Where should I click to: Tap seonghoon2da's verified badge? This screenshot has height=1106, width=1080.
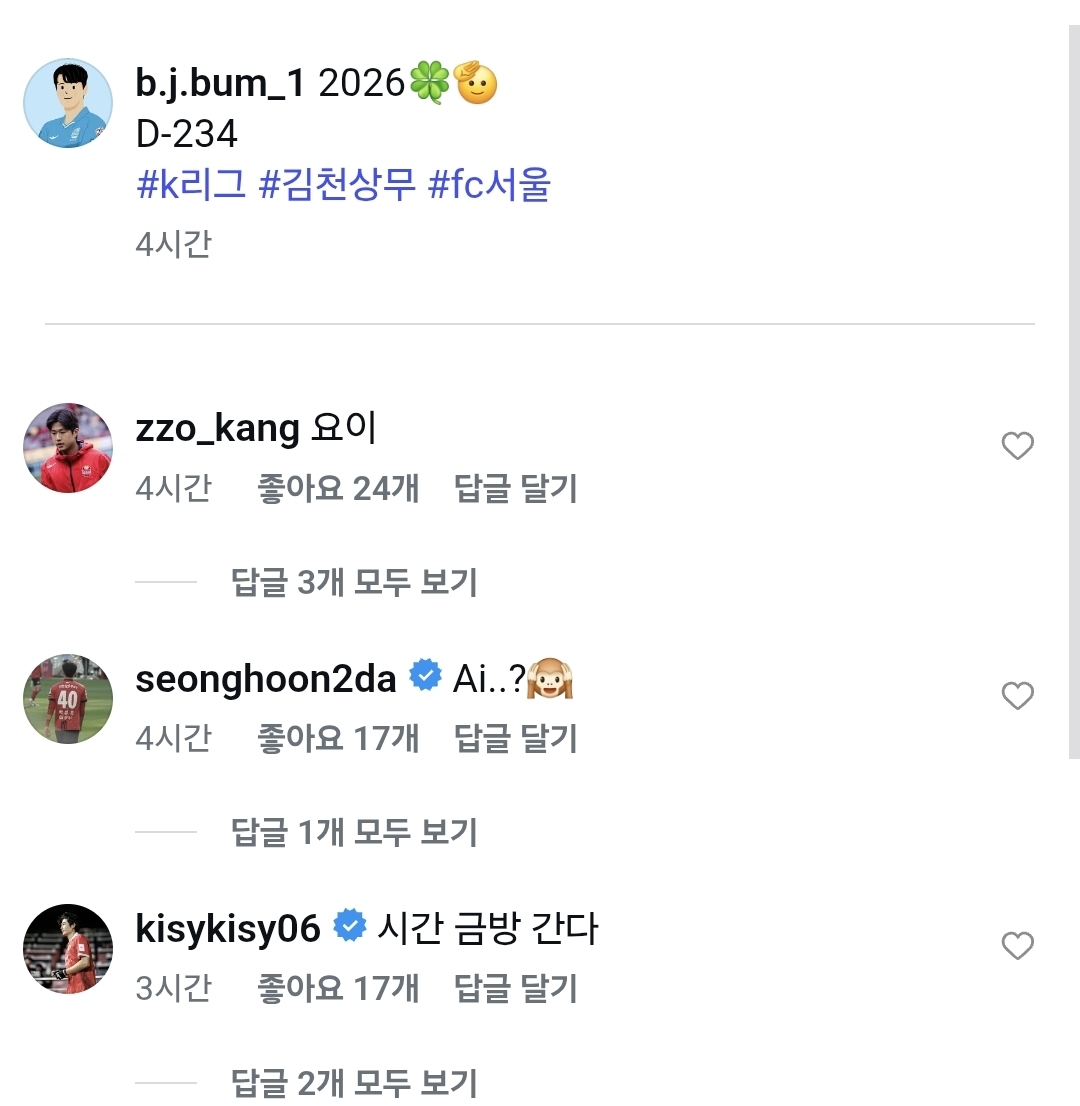pos(426,677)
